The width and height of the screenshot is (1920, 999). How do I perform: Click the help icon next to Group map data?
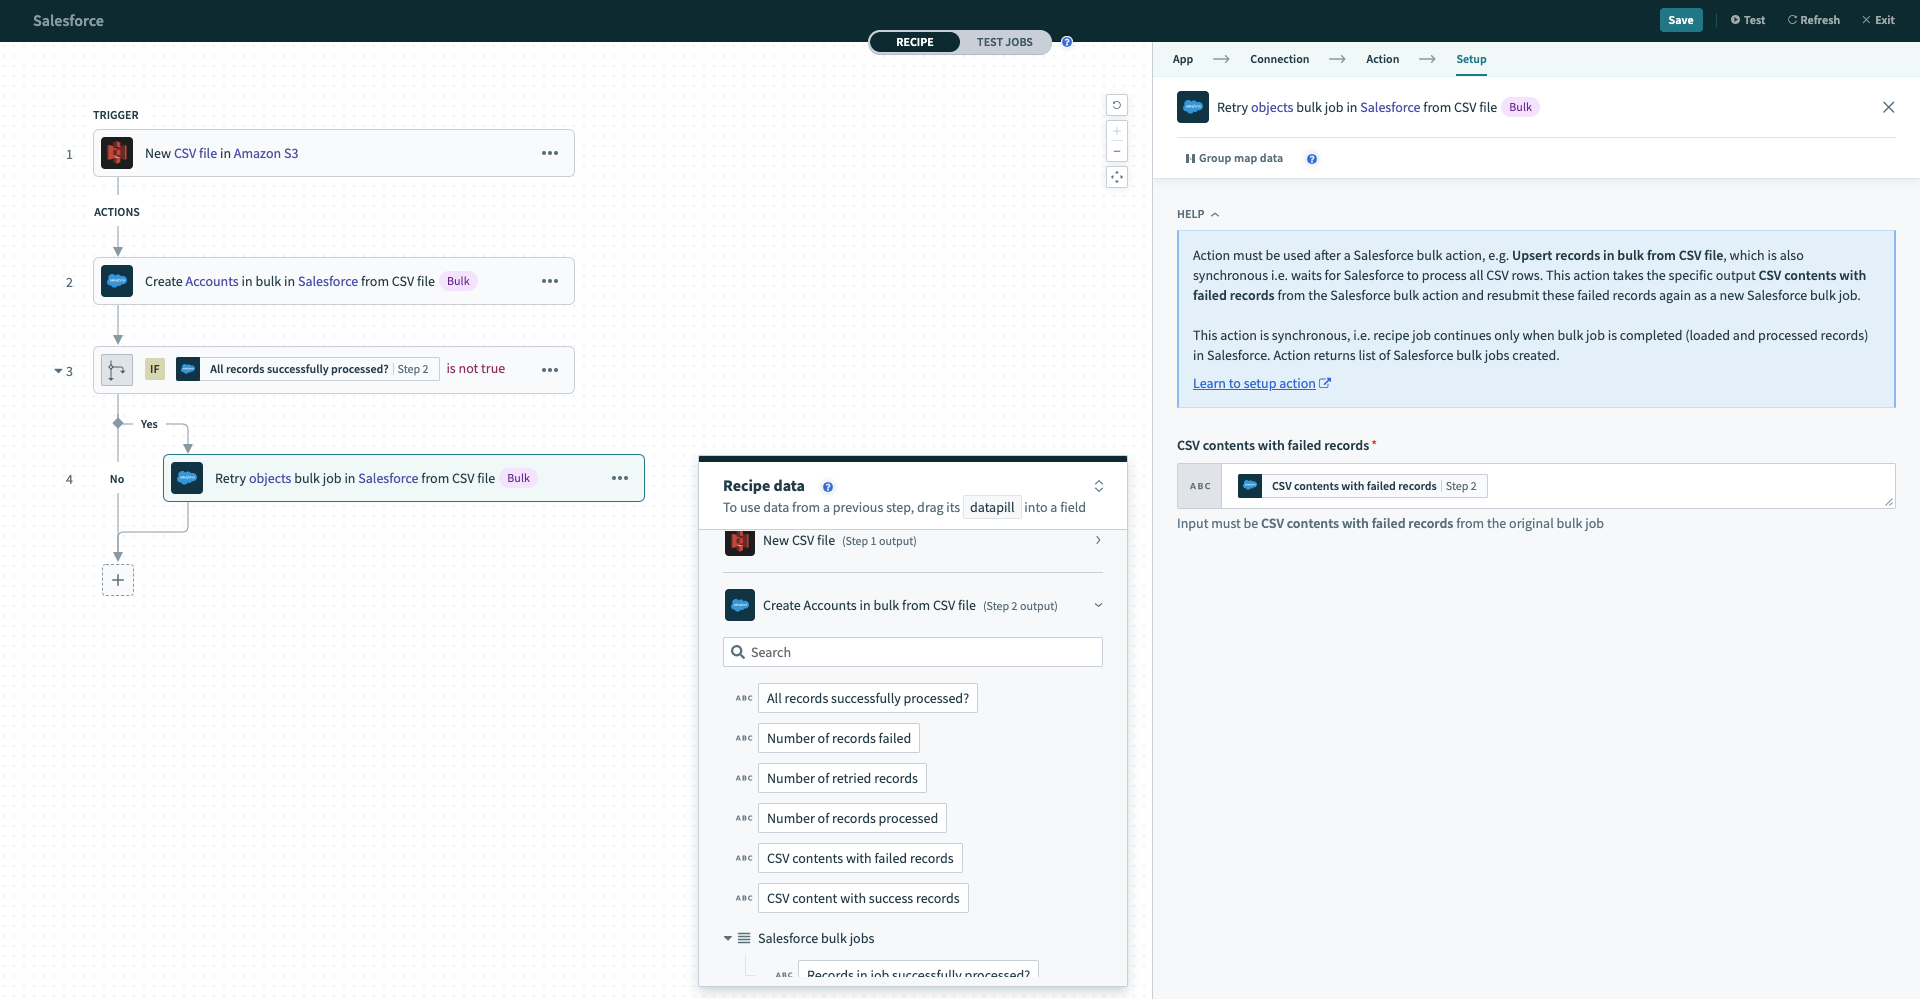tap(1312, 158)
